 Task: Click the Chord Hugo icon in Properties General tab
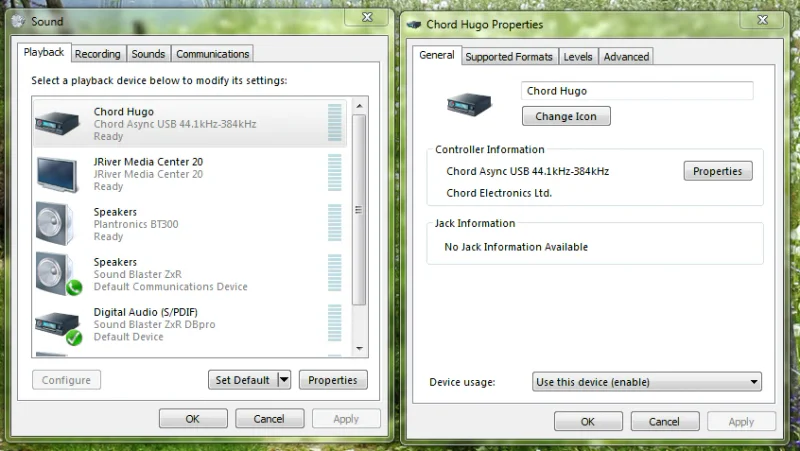(469, 104)
